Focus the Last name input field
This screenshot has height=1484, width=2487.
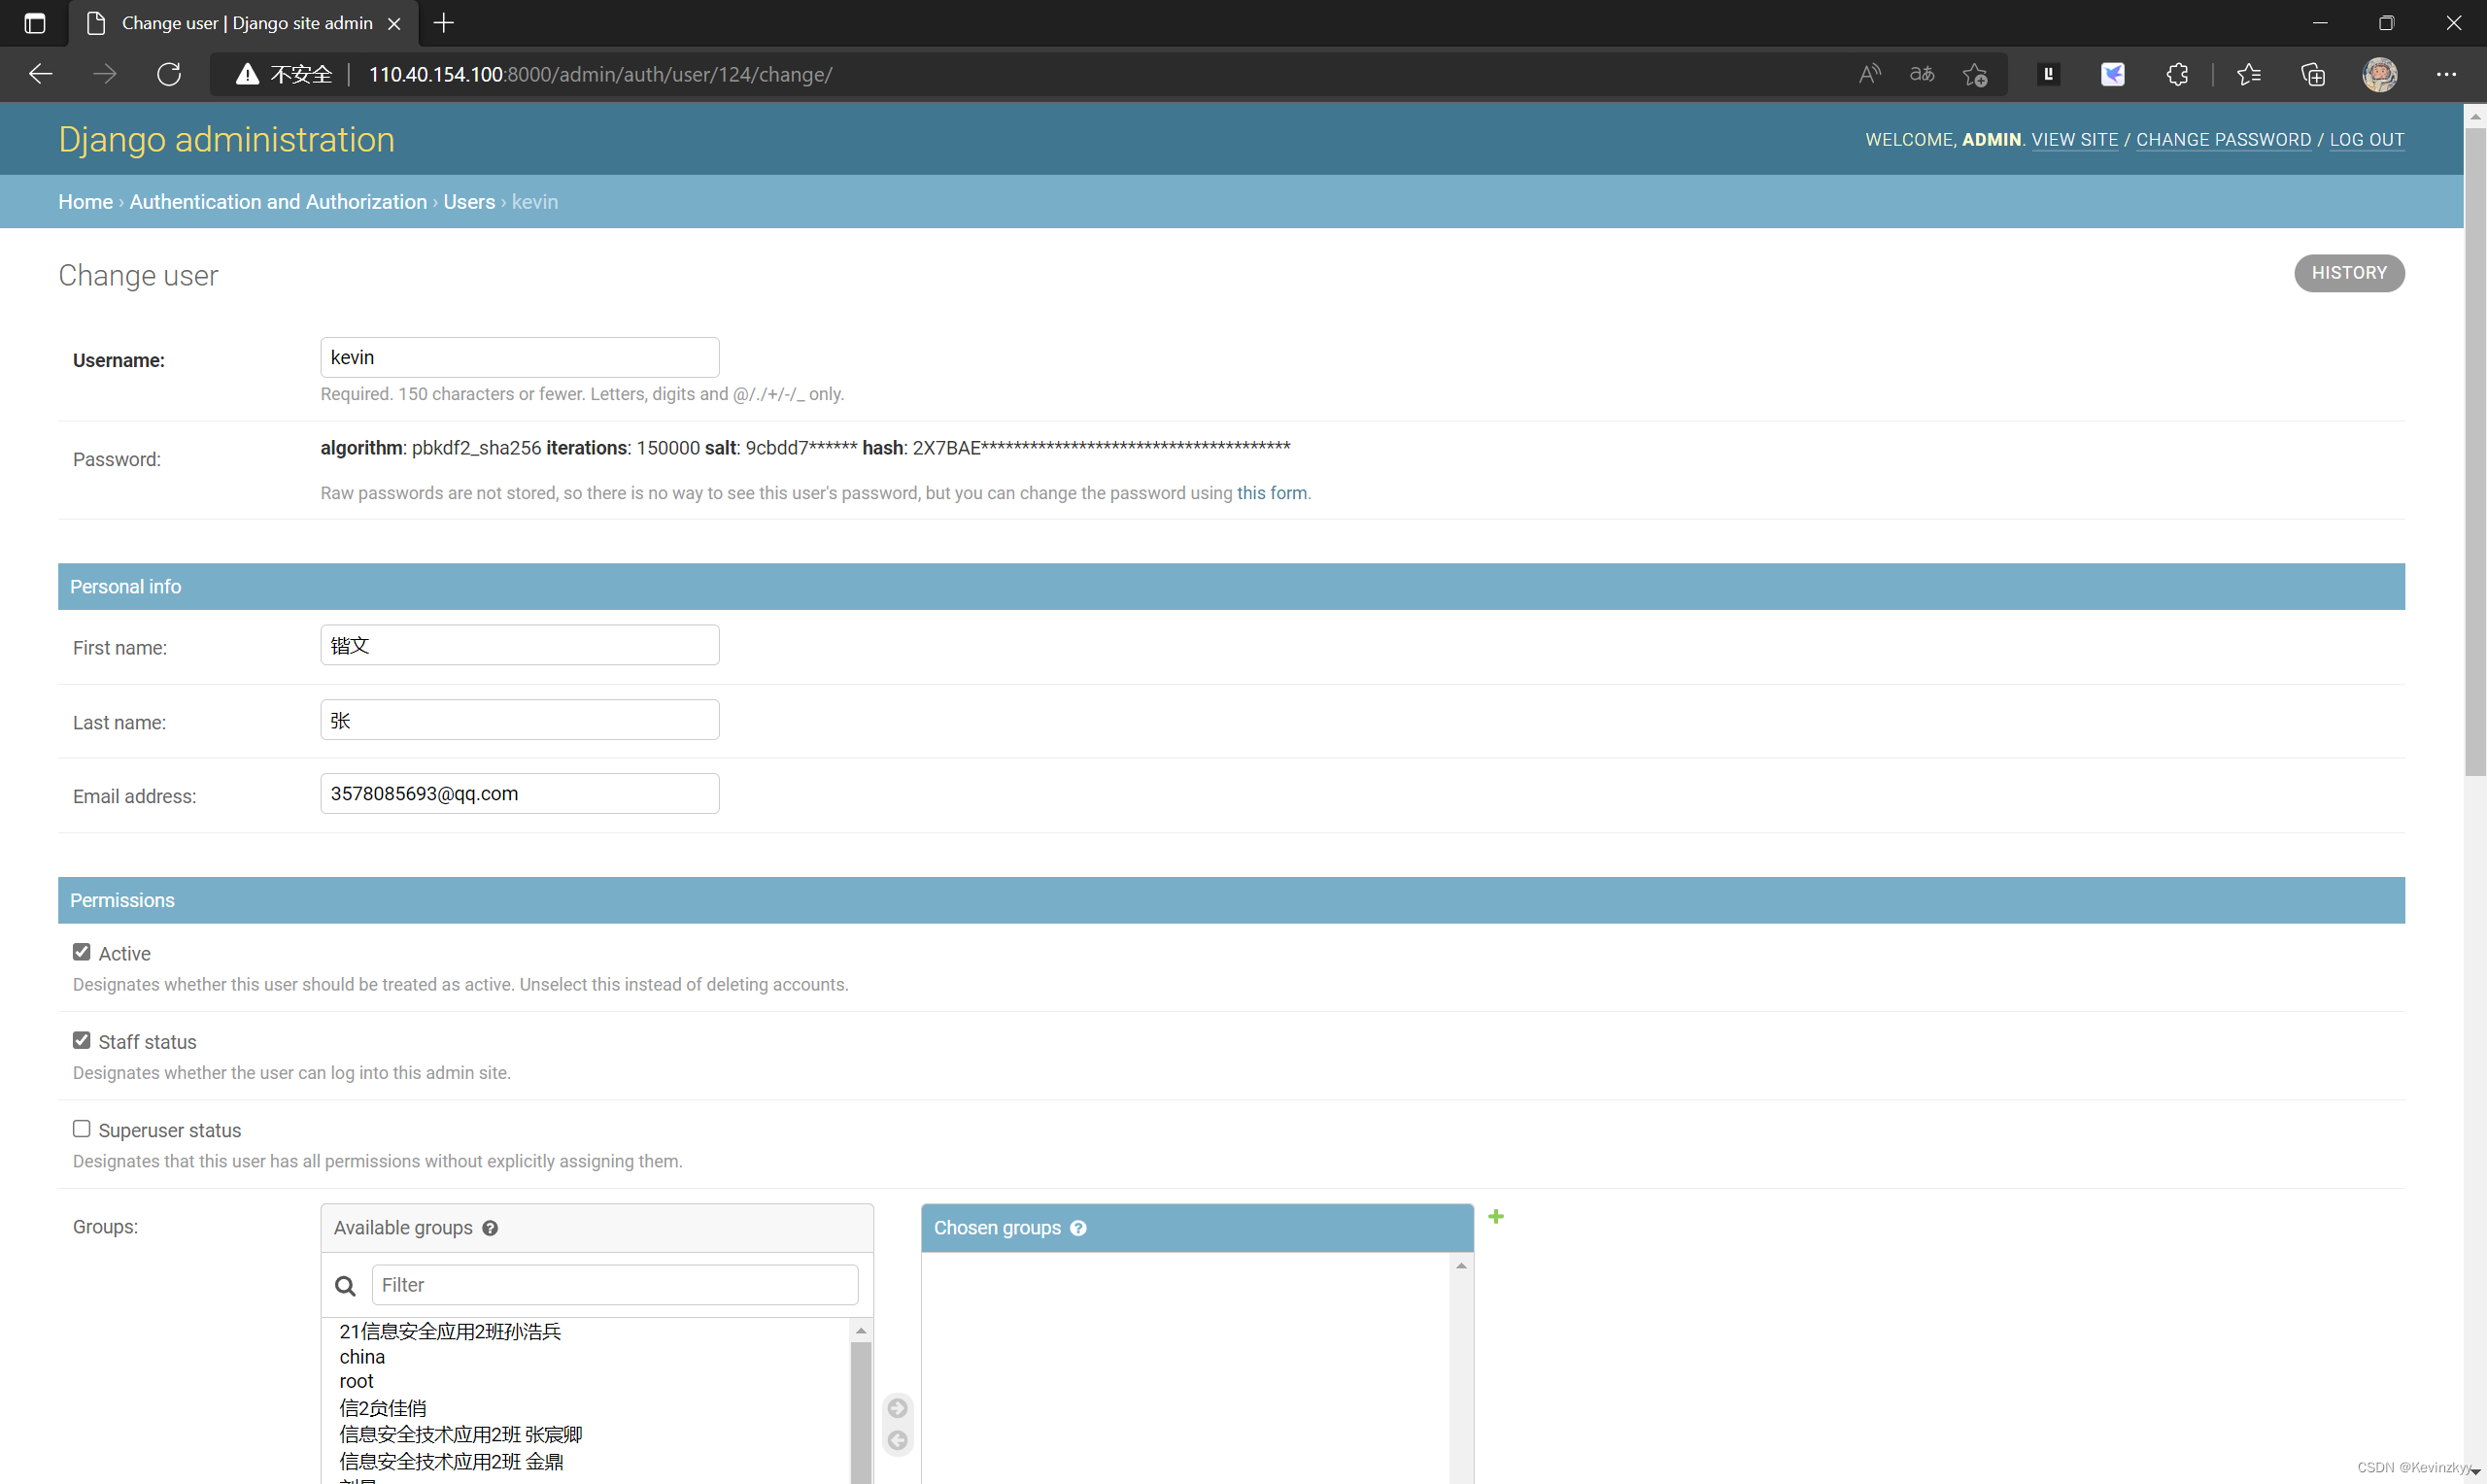point(519,720)
